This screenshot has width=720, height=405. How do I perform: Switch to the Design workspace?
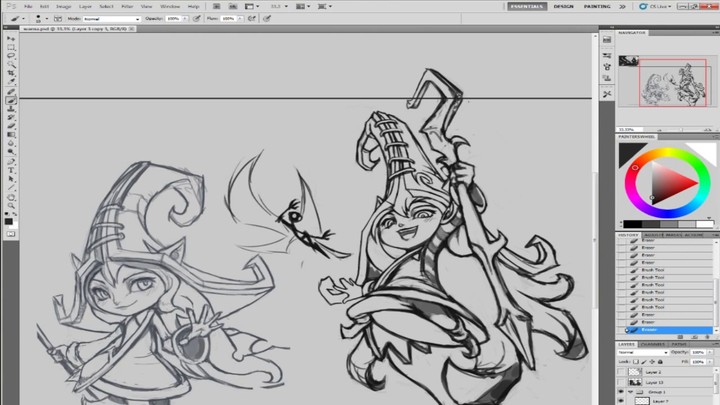click(563, 6)
